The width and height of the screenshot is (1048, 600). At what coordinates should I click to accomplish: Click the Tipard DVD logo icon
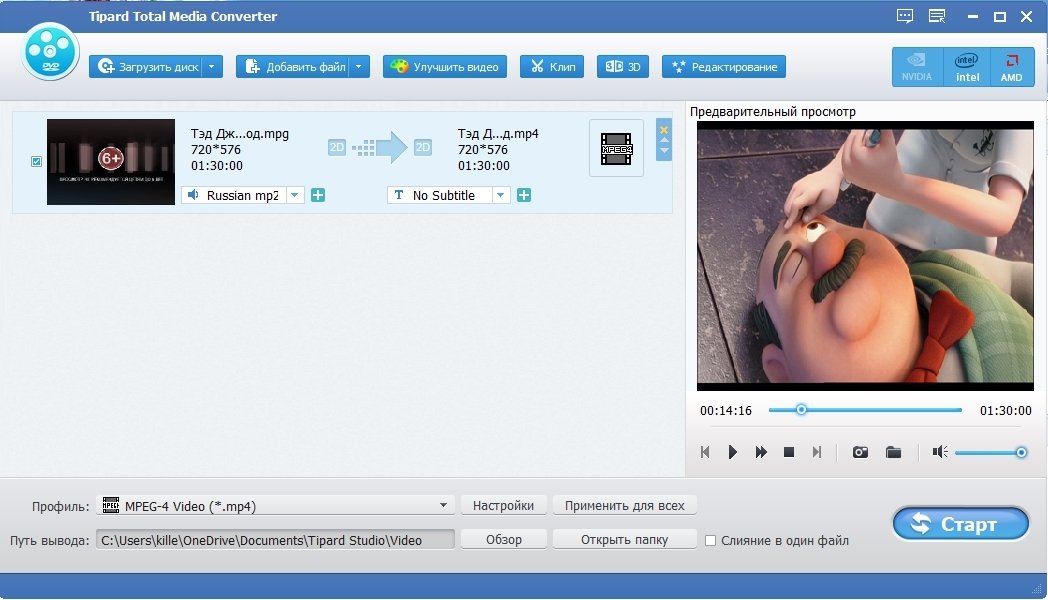click(50, 51)
